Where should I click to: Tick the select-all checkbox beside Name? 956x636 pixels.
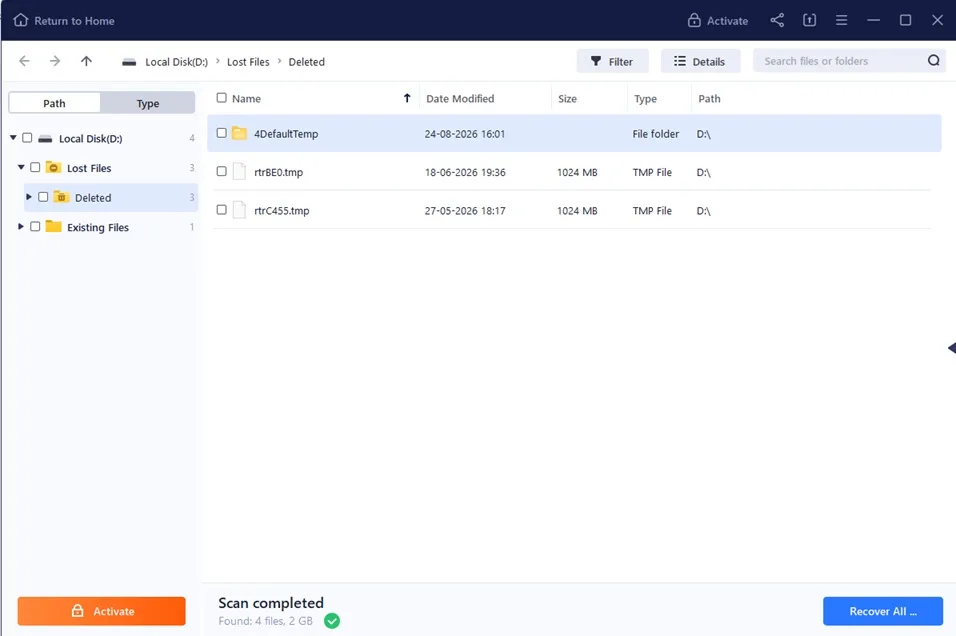point(221,98)
